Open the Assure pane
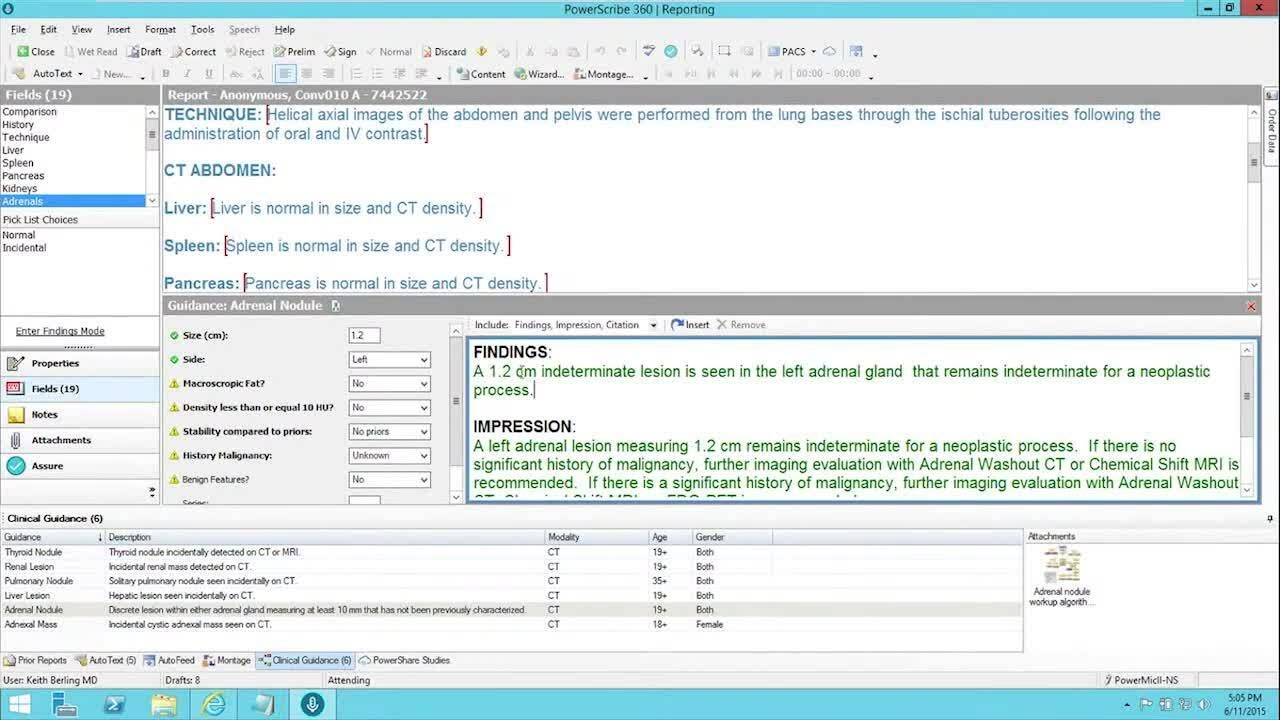 (x=79, y=466)
